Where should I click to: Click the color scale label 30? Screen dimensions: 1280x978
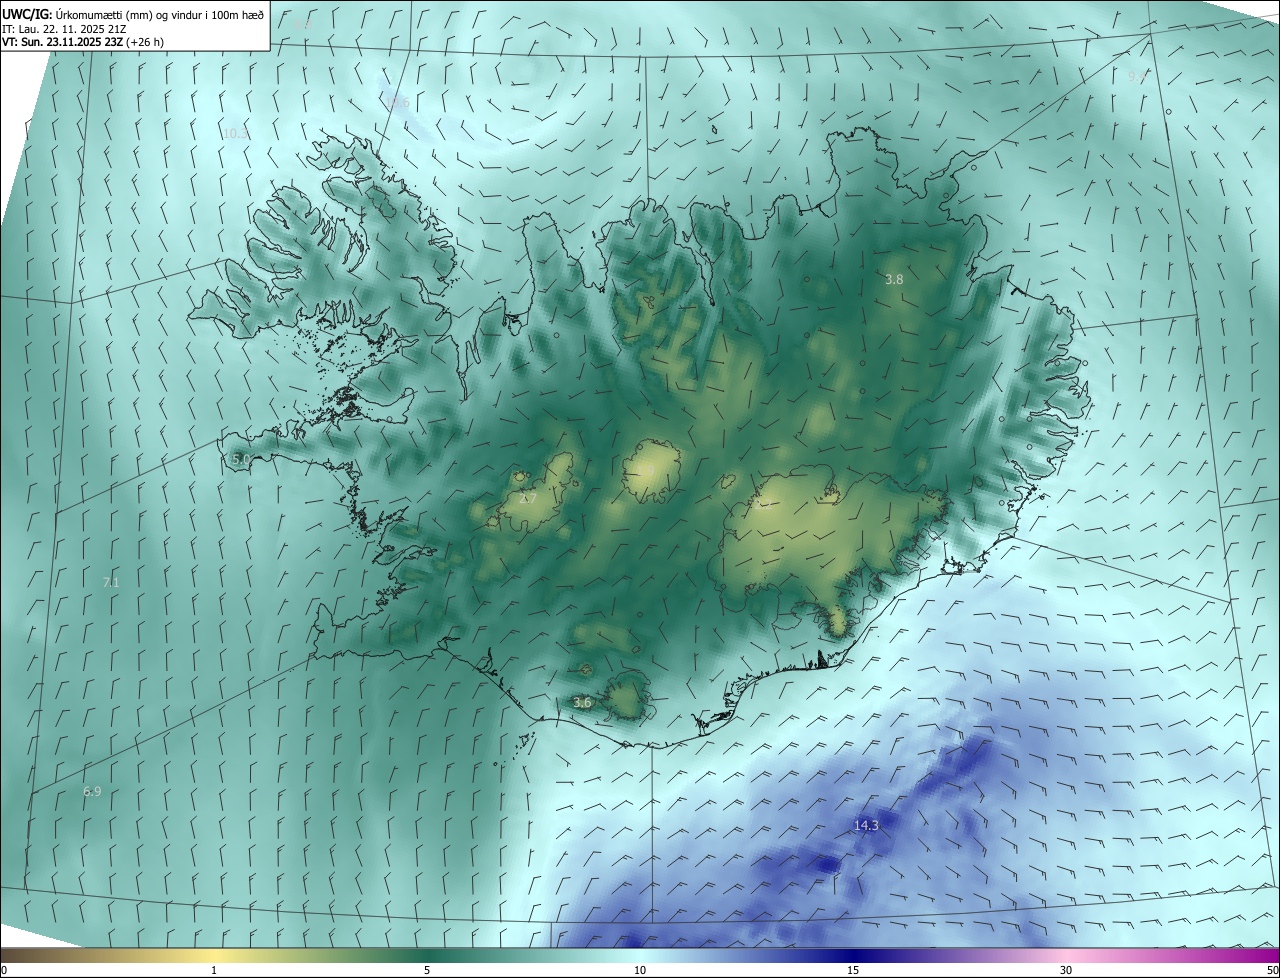point(1066,970)
